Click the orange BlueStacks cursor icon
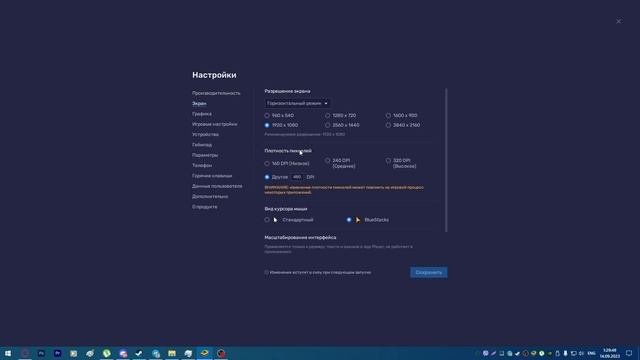The width and height of the screenshot is (640, 360). coord(358,220)
